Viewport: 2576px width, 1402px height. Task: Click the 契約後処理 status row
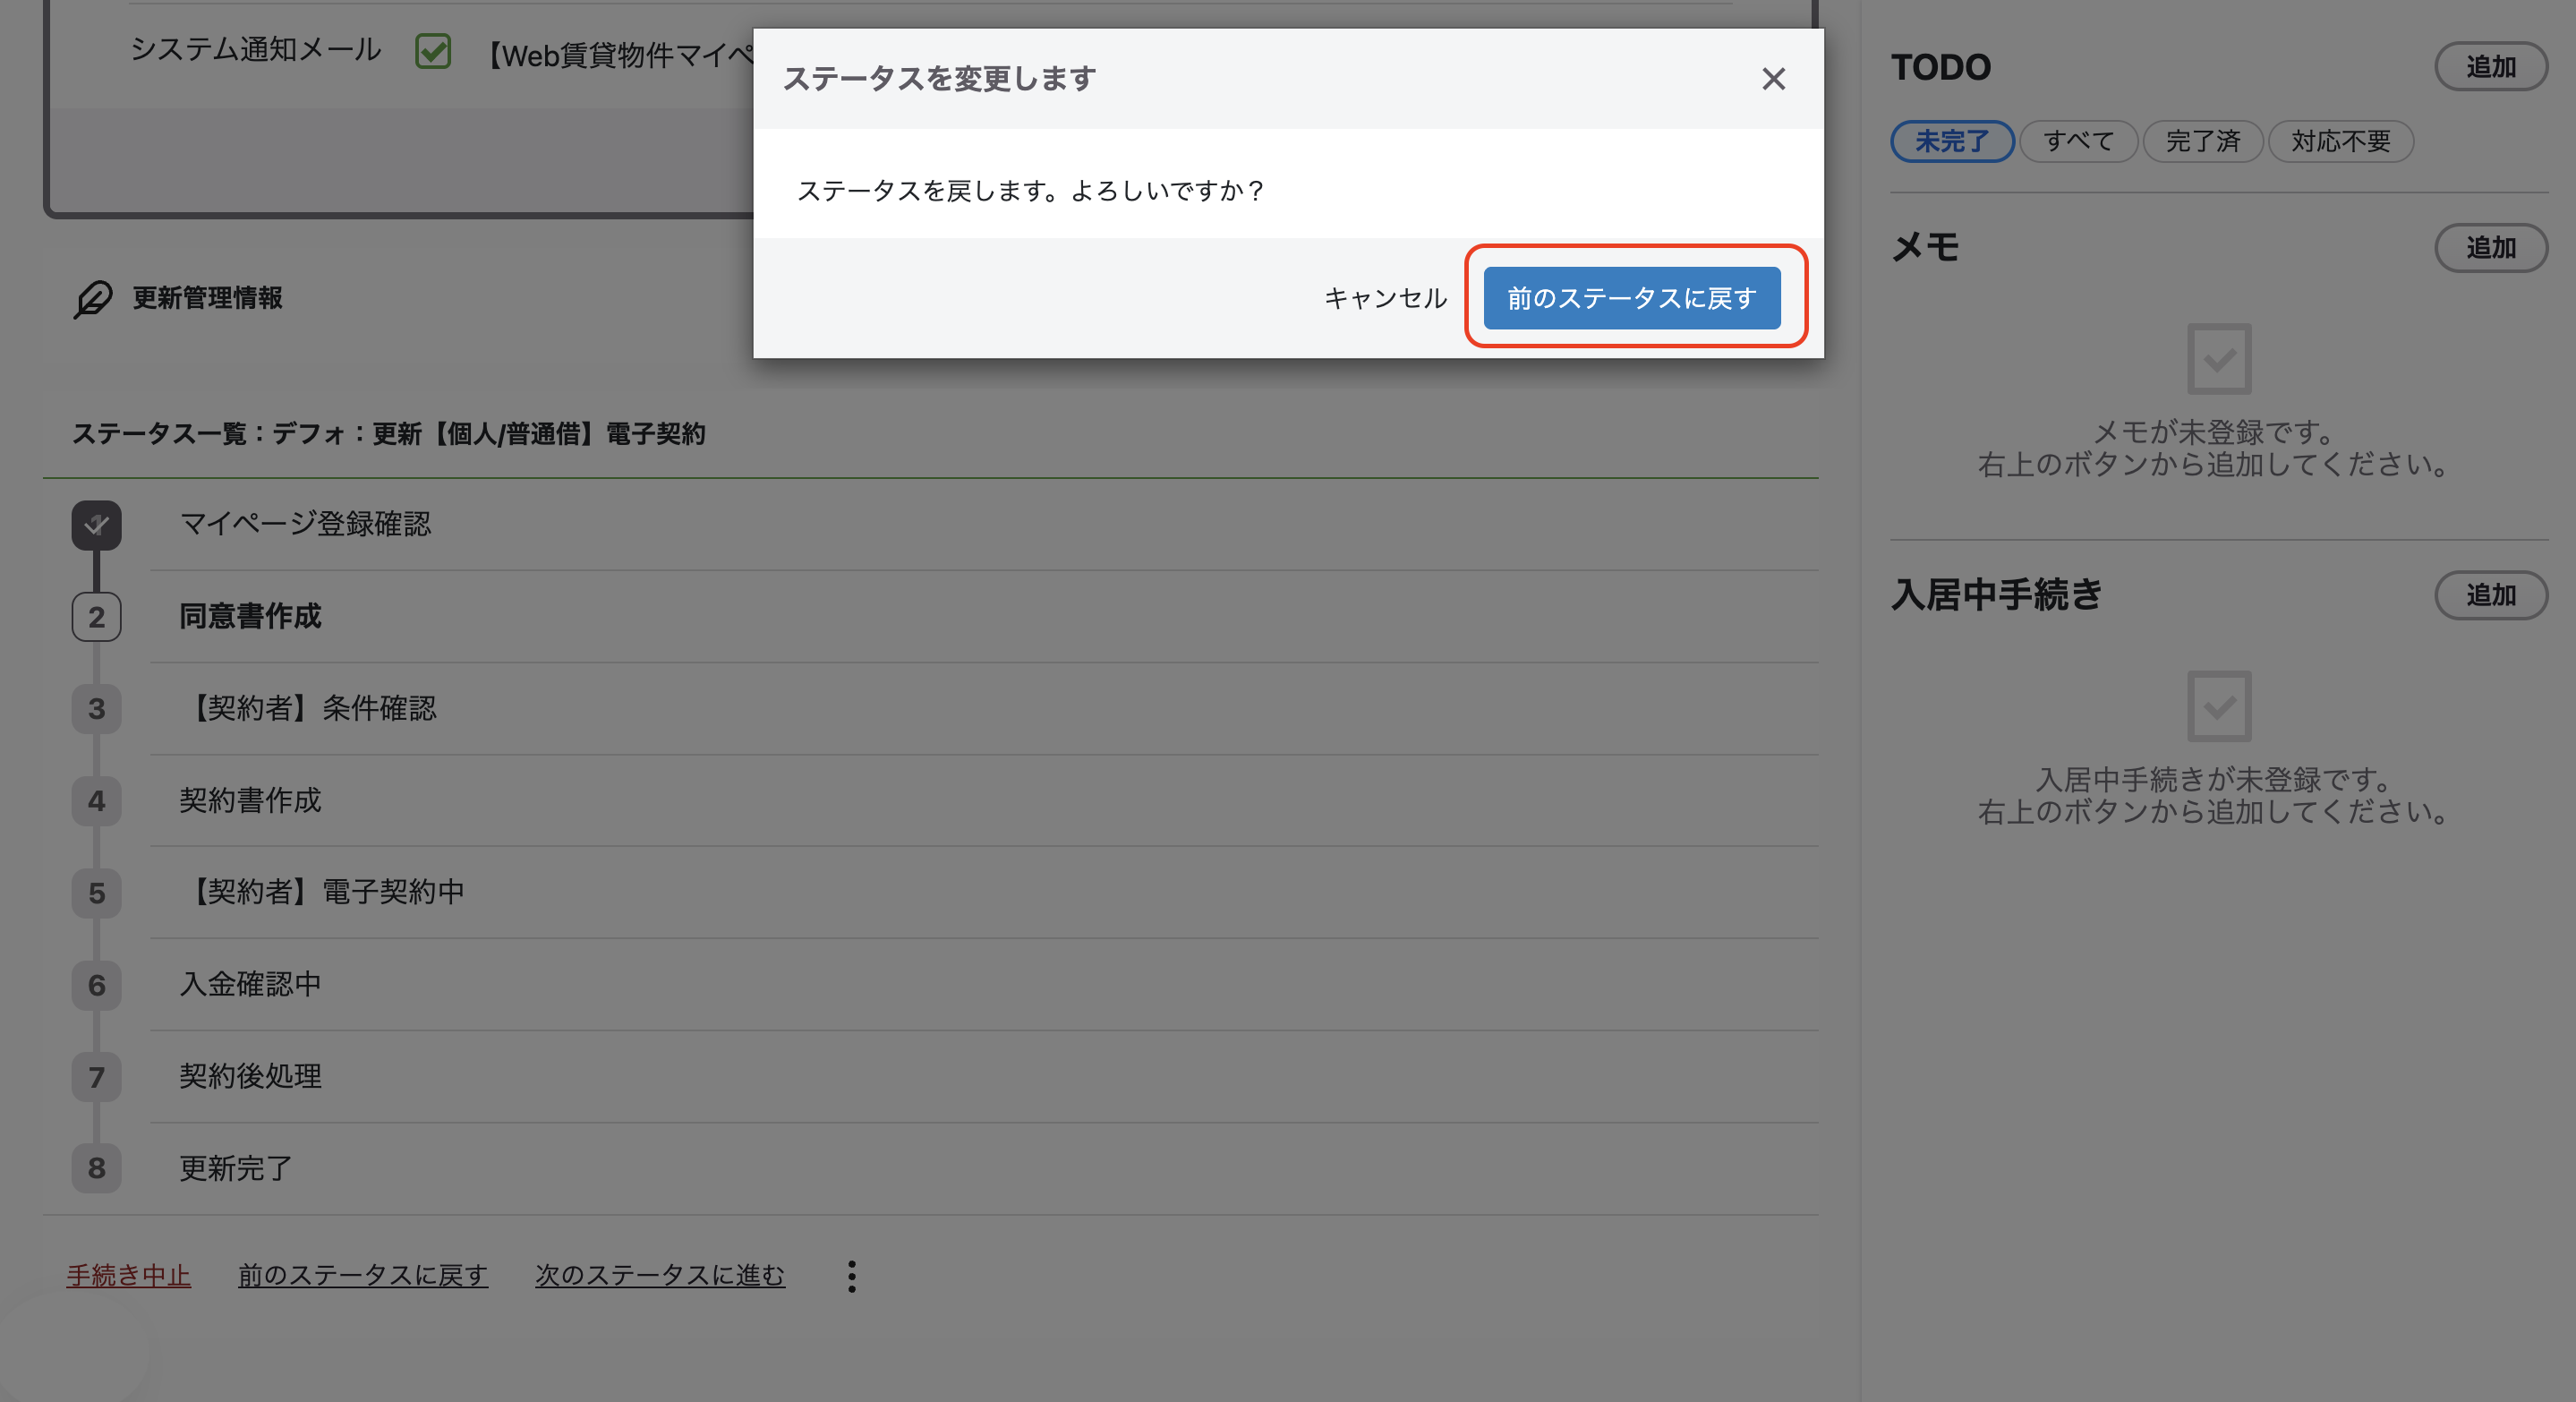click(984, 1077)
